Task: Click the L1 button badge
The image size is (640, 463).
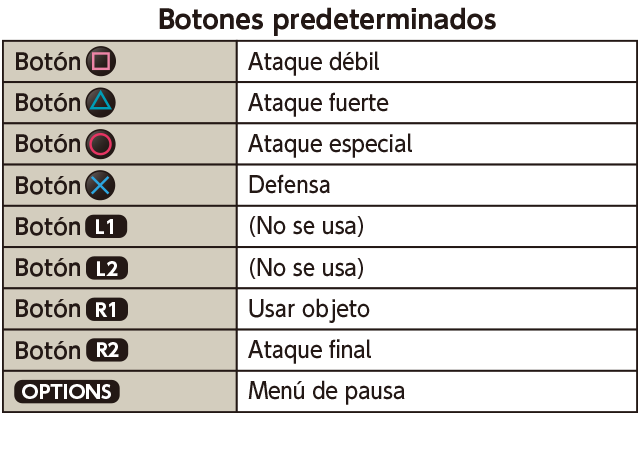Action: point(106,227)
